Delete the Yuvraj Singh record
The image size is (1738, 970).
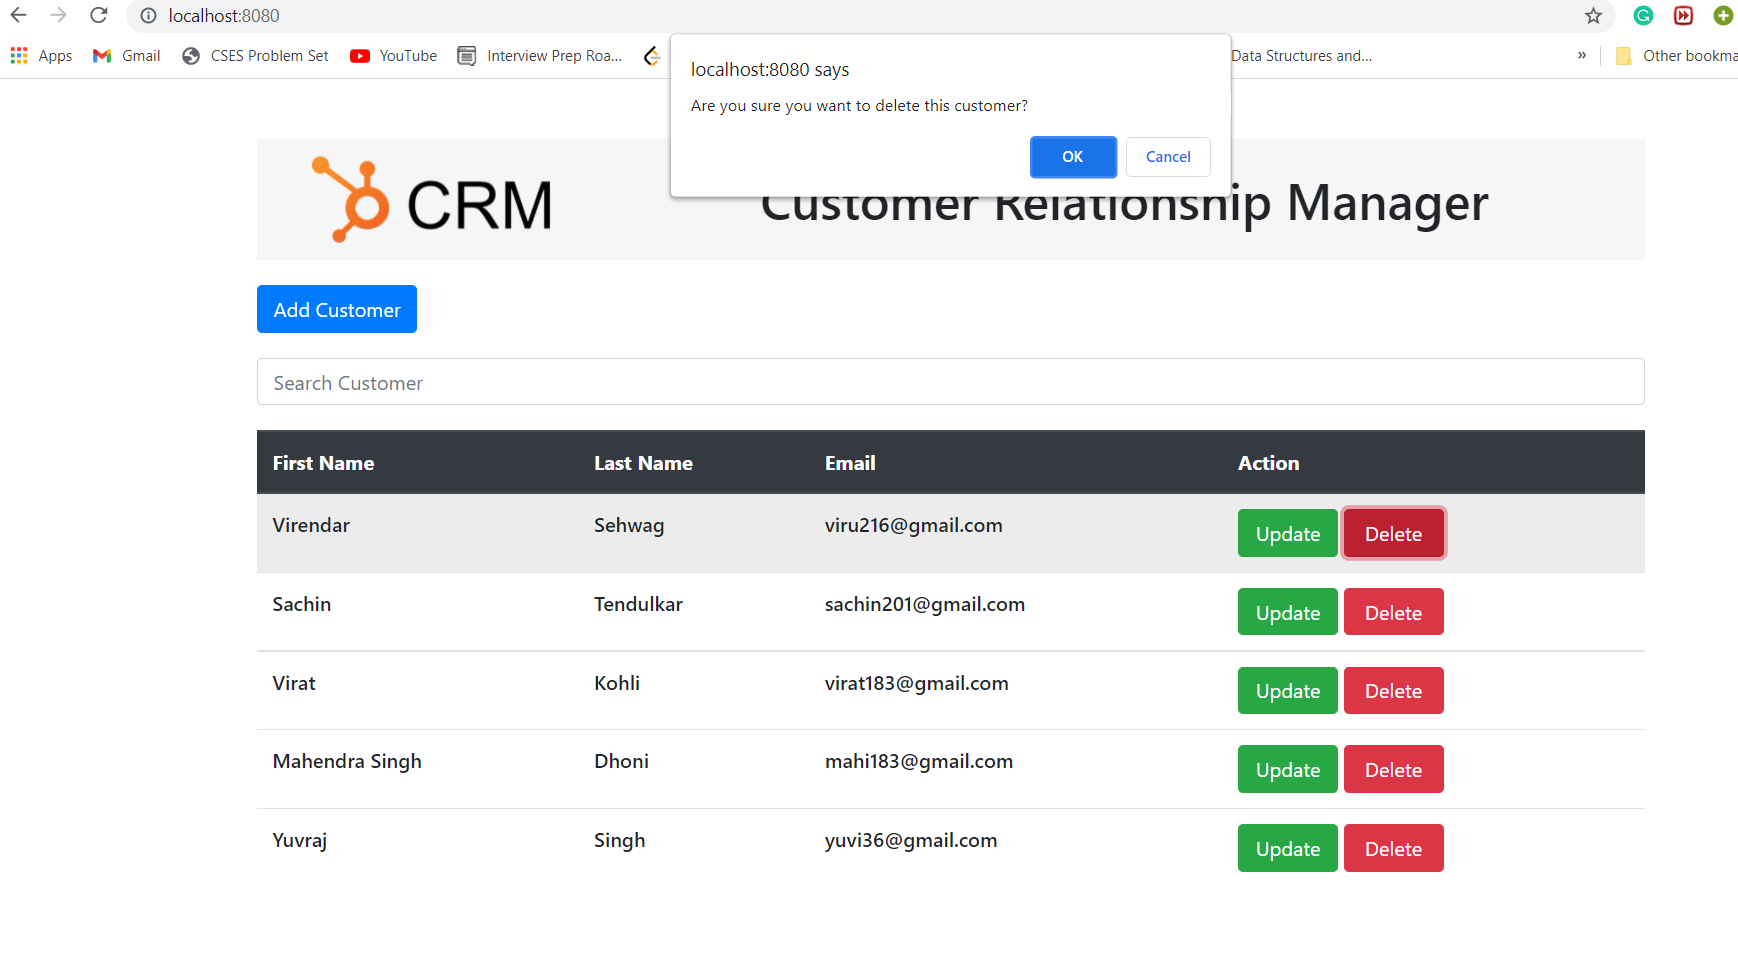1393,848
